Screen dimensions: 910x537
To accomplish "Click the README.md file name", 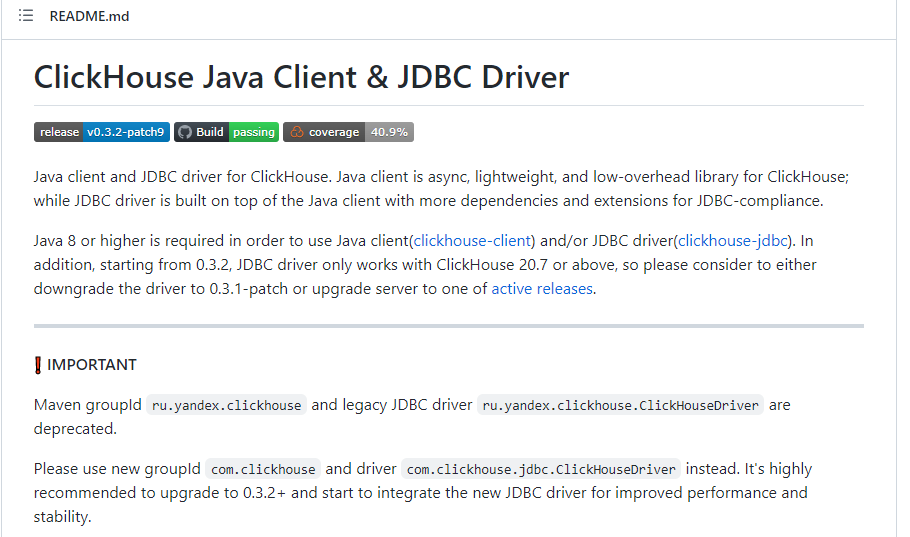I will tap(89, 16).
